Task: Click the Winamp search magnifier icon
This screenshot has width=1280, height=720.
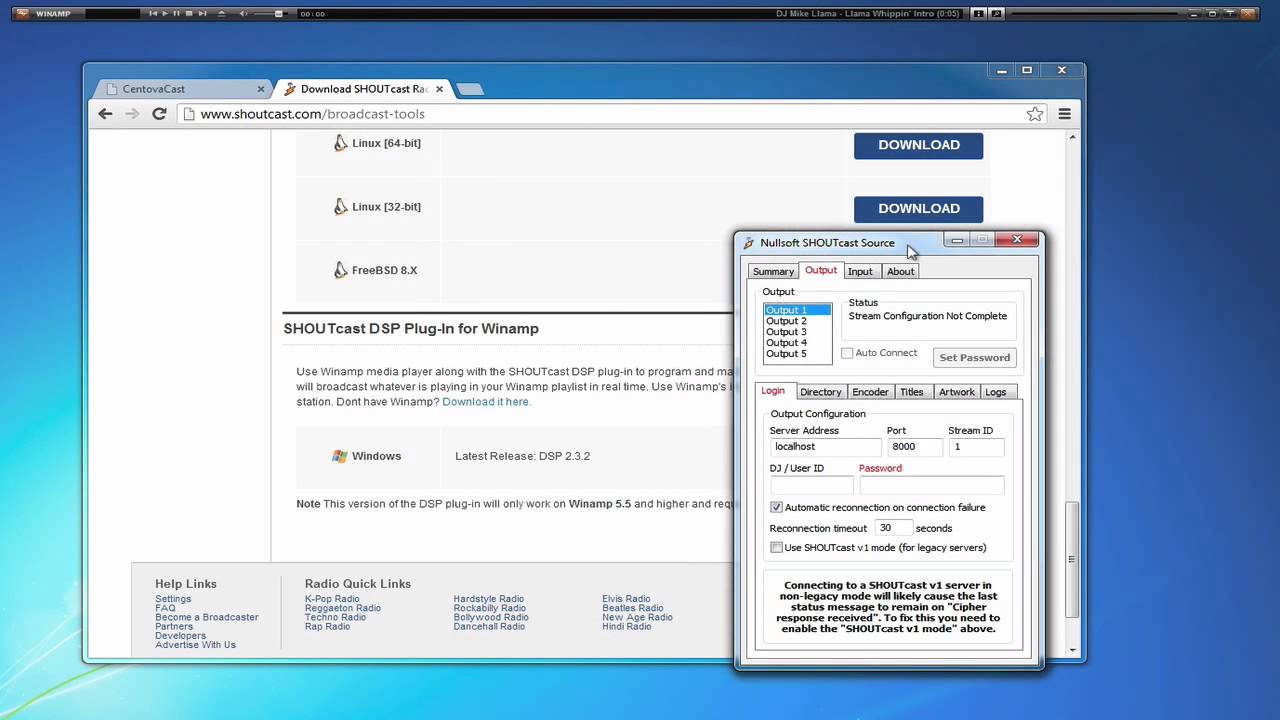Action: [996, 13]
